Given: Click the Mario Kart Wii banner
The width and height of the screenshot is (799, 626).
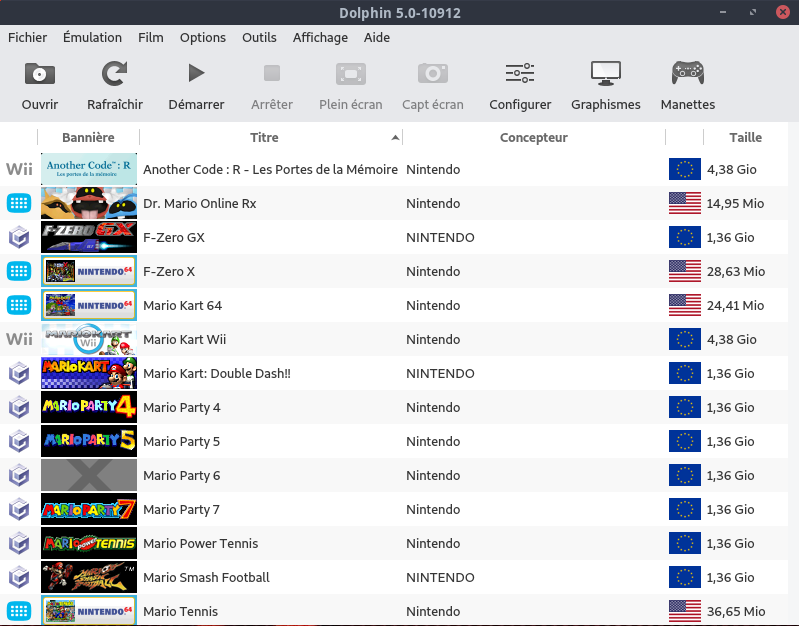Looking at the screenshot, I should tap(89, 339).
